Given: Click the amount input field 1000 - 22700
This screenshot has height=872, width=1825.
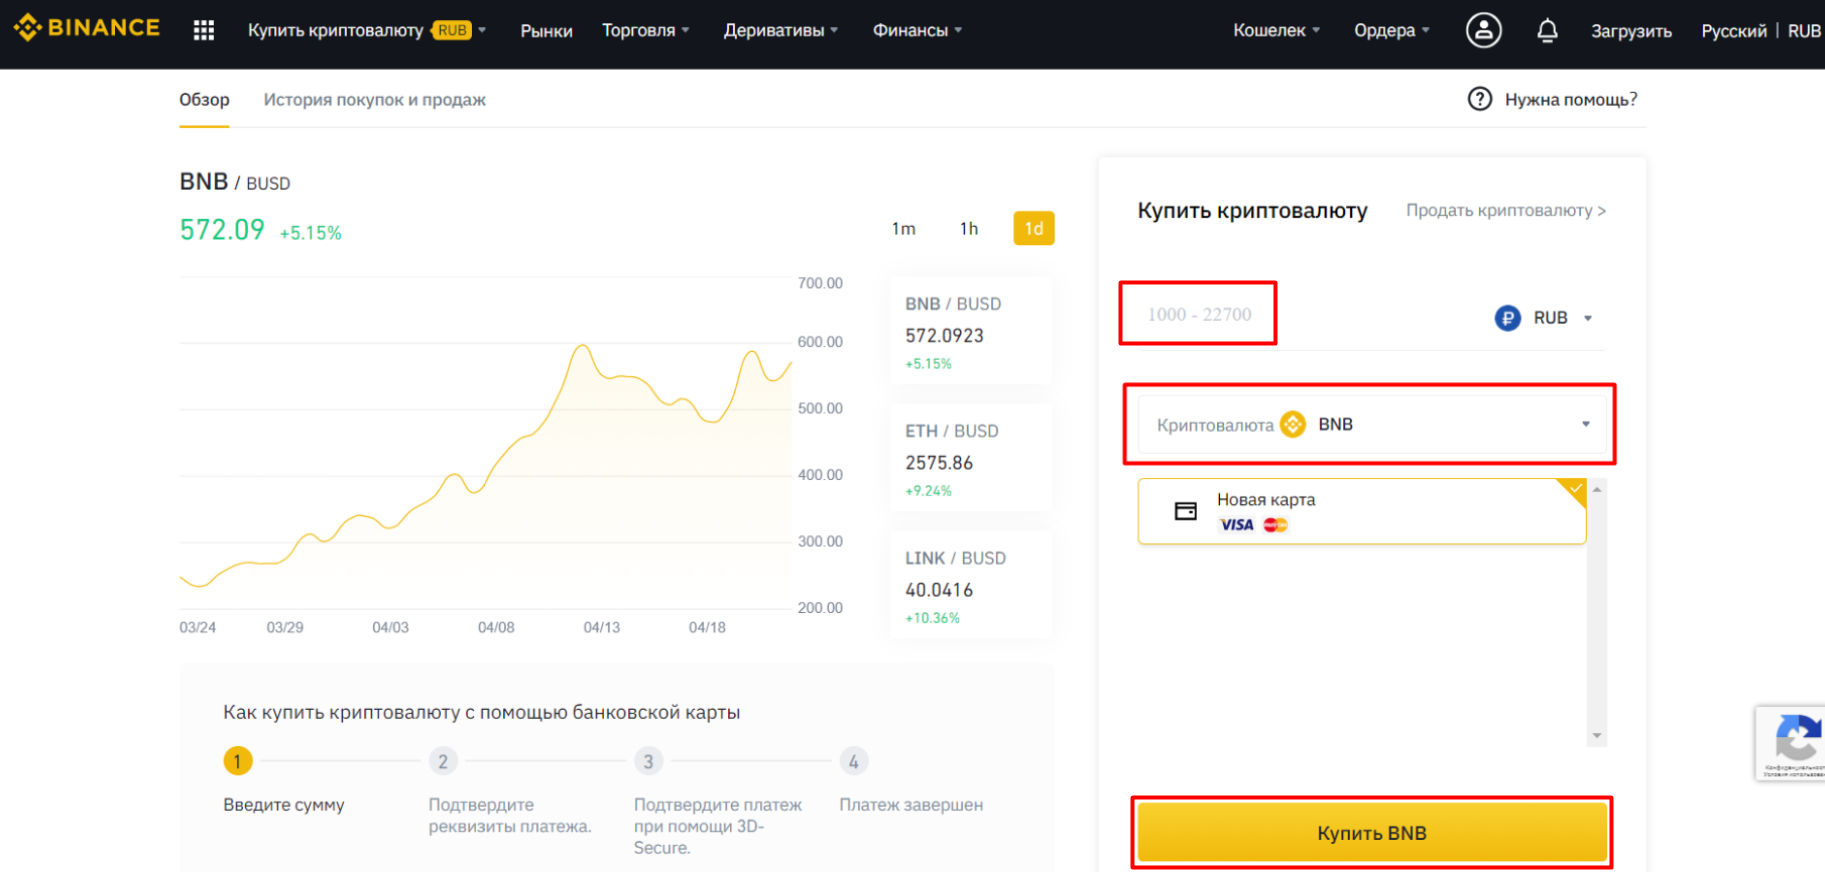Looking at the screenshot, I should (1198, 315).
